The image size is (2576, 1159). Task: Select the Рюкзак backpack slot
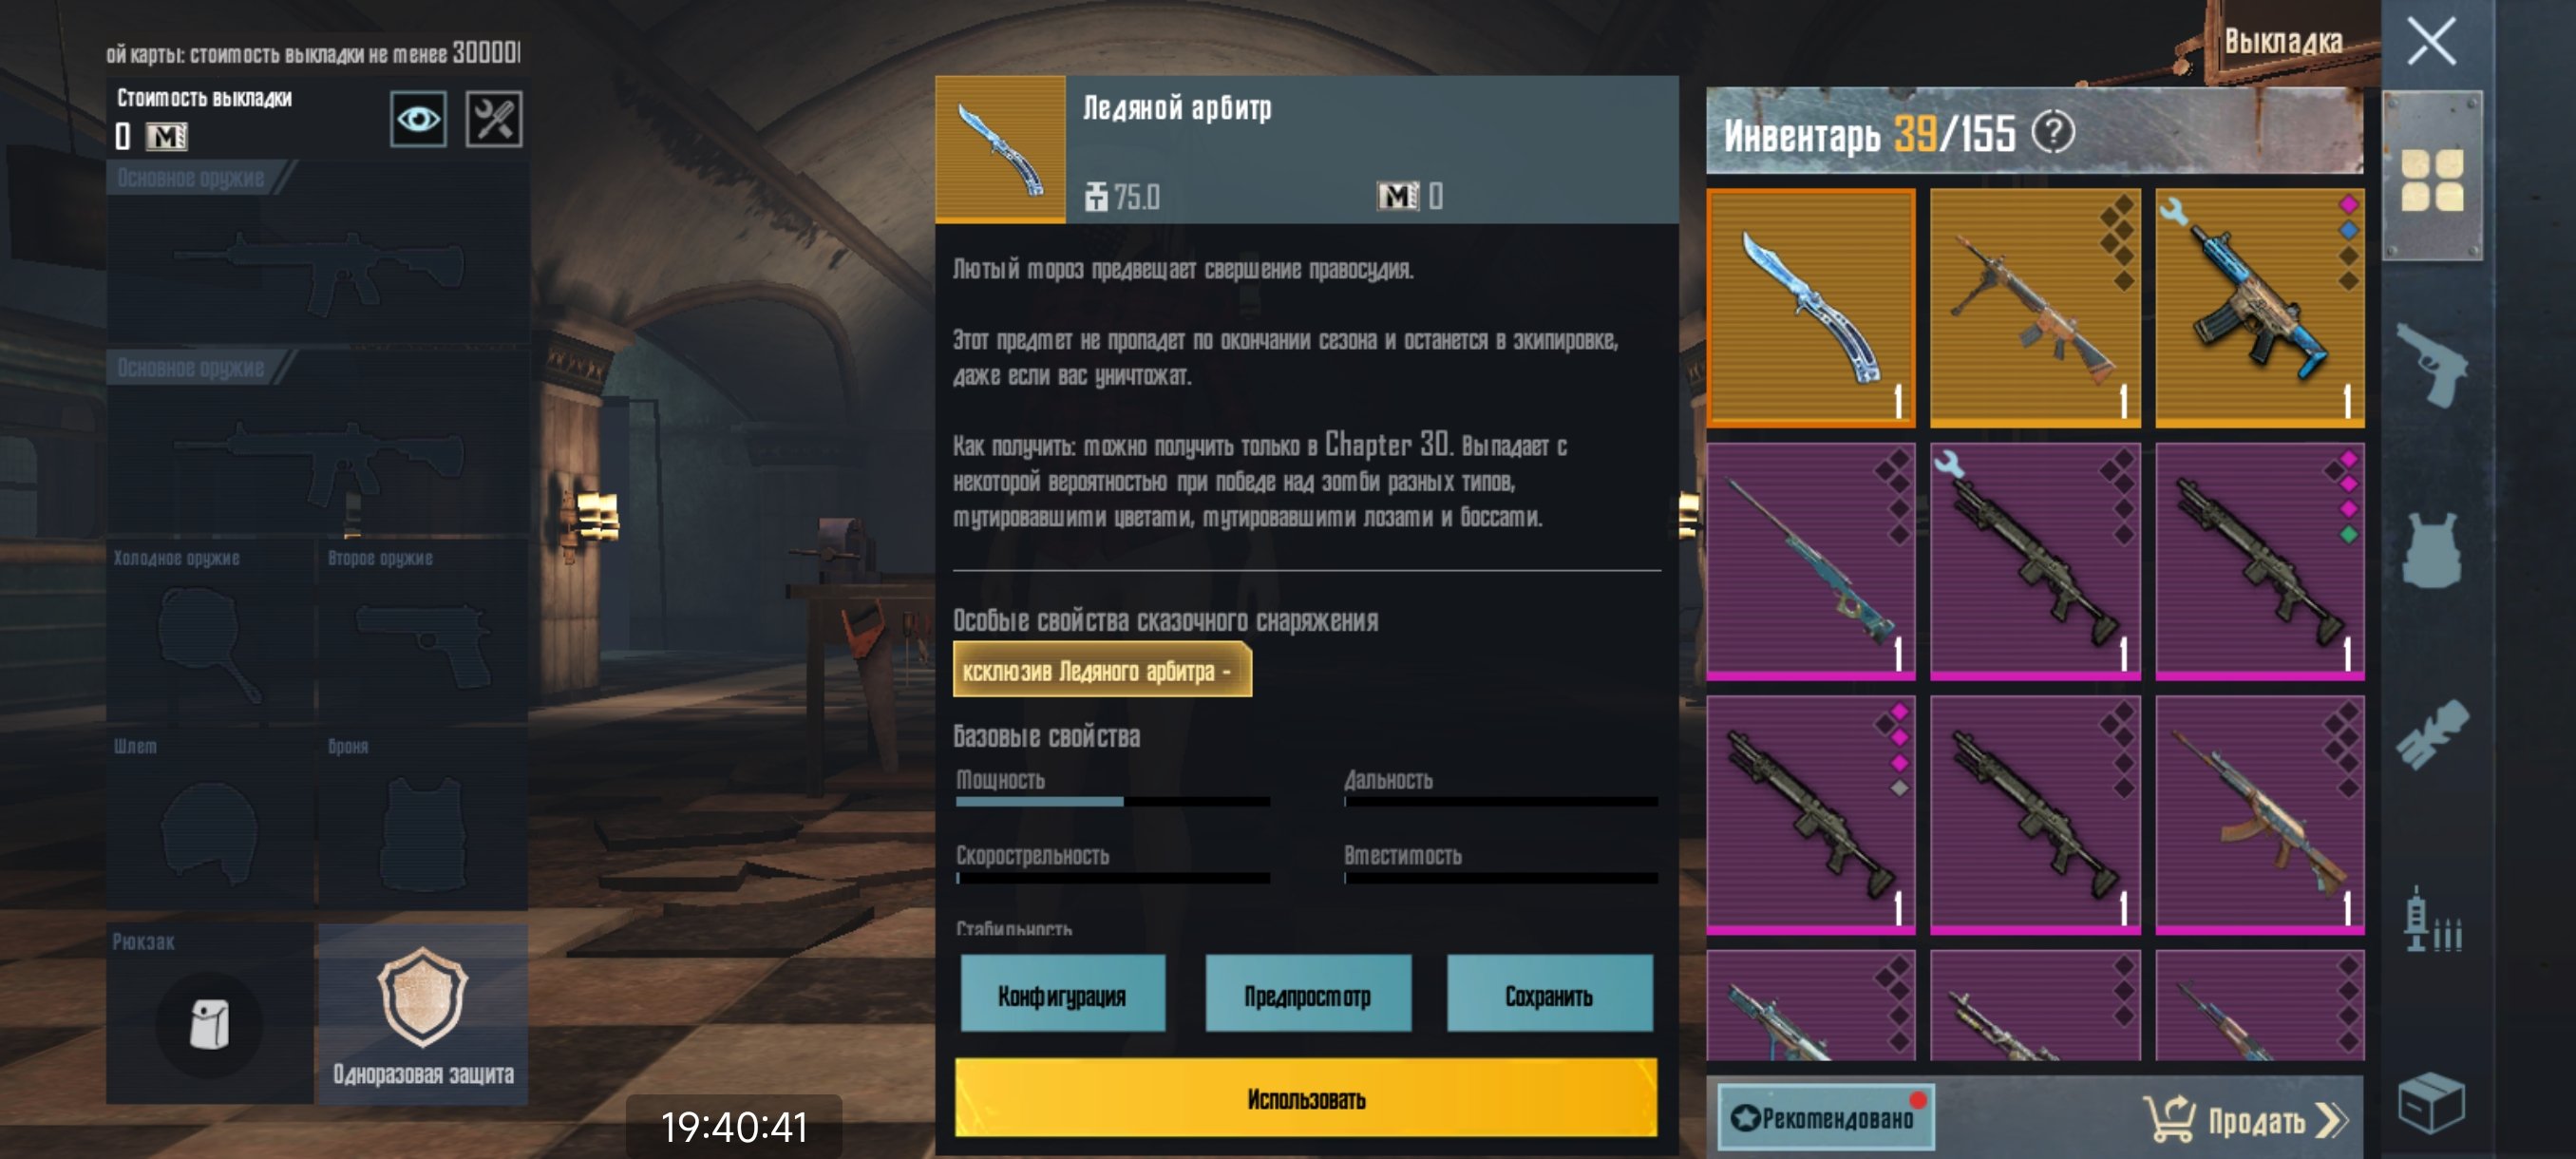click(209, 1014)
